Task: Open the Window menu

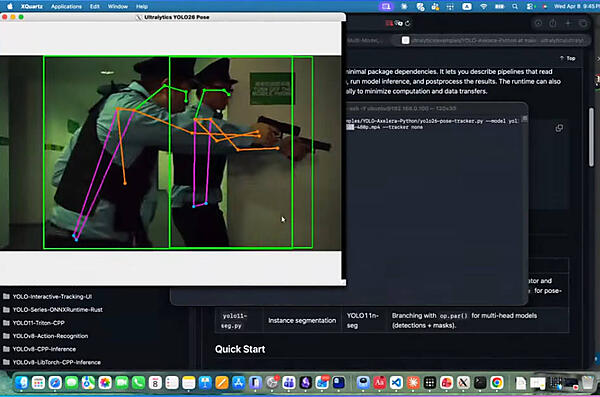Action: [117, 7]
